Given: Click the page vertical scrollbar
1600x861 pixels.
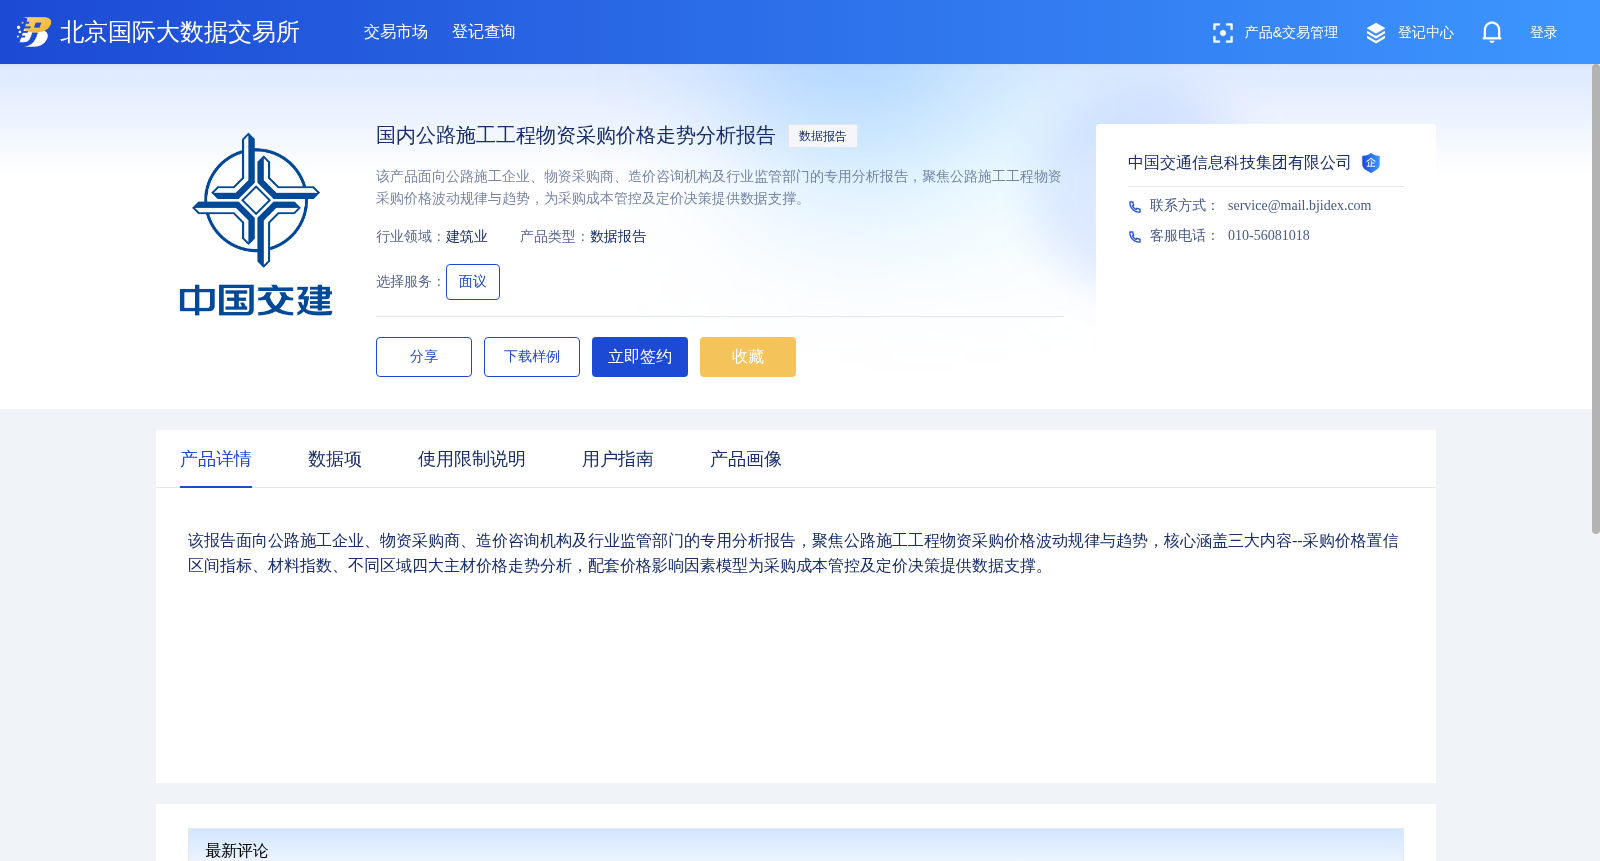Looking at the screenshot, I should [1595, 299].
